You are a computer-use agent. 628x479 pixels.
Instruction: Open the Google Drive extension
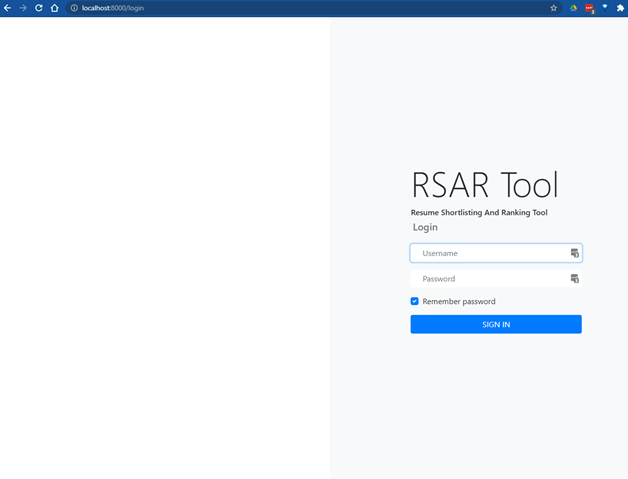coord(574,8)
